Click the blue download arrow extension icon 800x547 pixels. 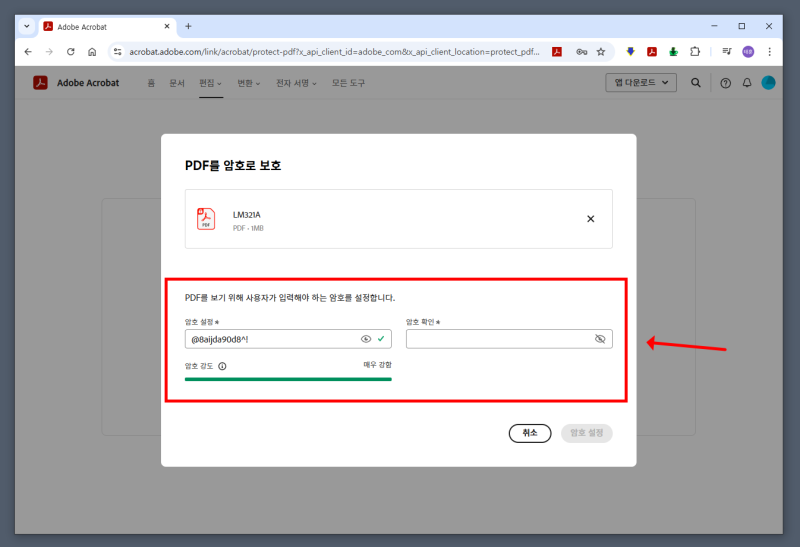coord(631,52)
